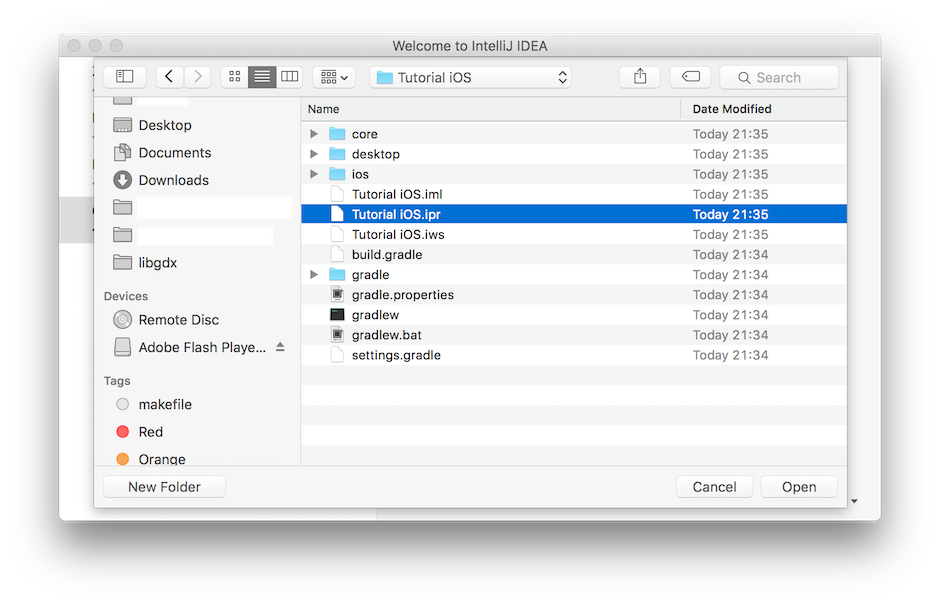Toggle the sidebar visibility button
Screen dimensions: 940x605
[125, 77]
